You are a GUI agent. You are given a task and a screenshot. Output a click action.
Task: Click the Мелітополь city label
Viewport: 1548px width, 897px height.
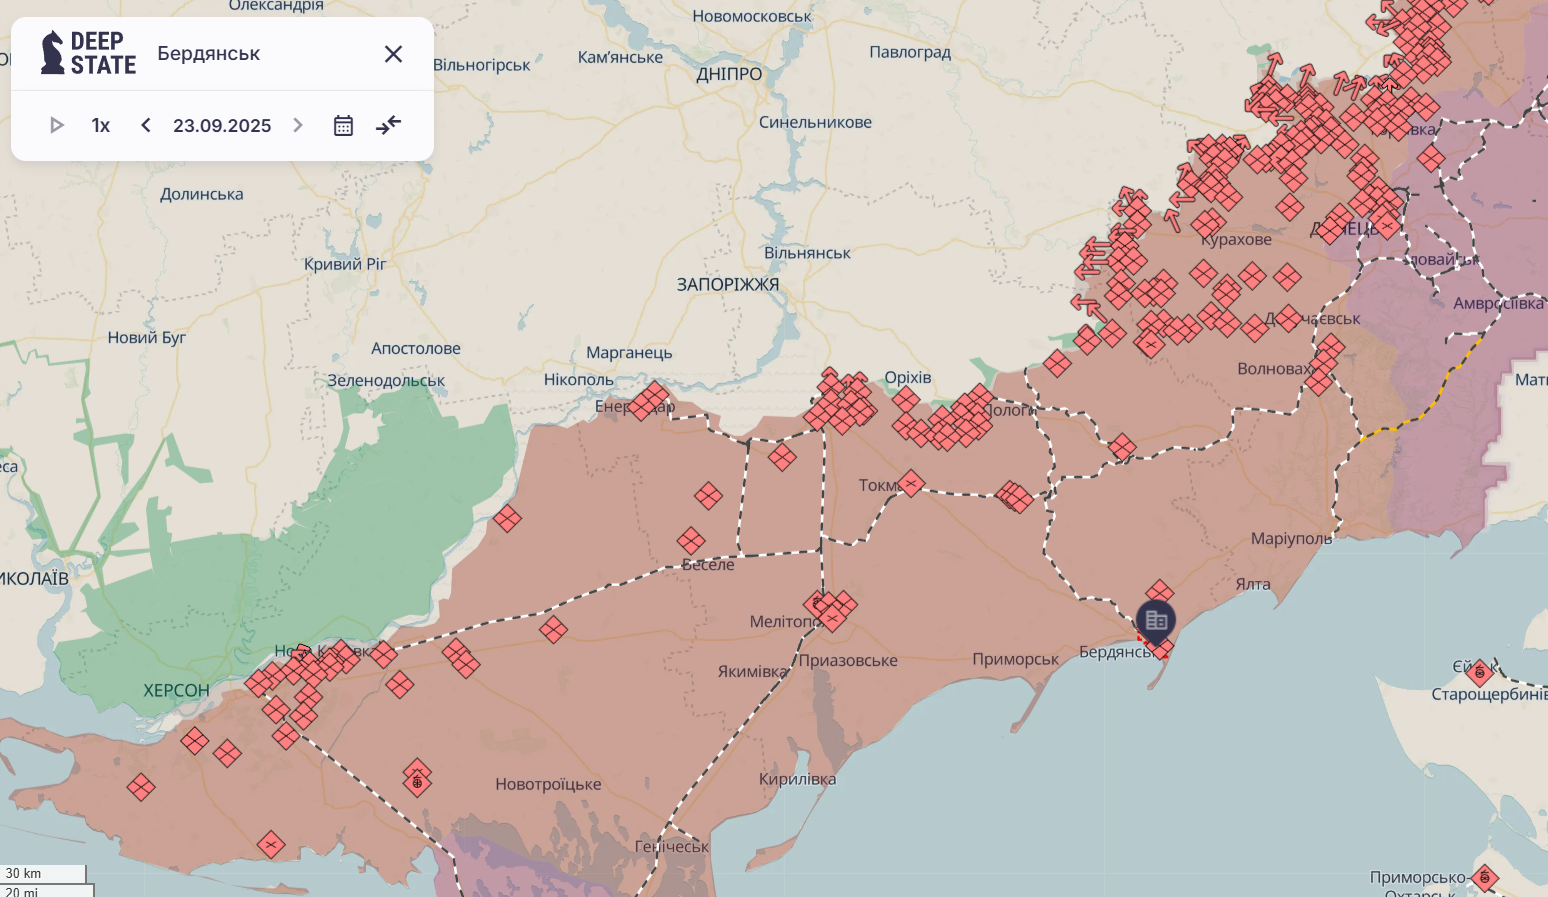783,621
